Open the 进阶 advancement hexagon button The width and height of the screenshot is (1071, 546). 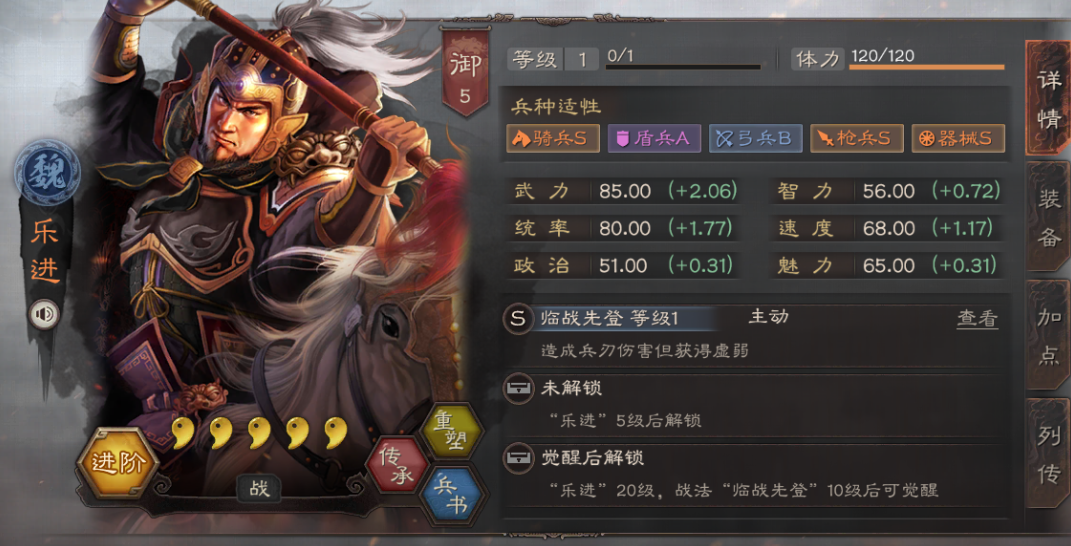118,464
